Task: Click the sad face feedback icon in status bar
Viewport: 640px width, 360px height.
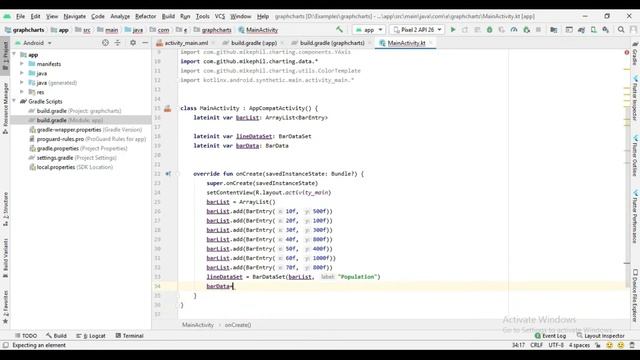Action: pyautogui.click(x=621, y=345)
